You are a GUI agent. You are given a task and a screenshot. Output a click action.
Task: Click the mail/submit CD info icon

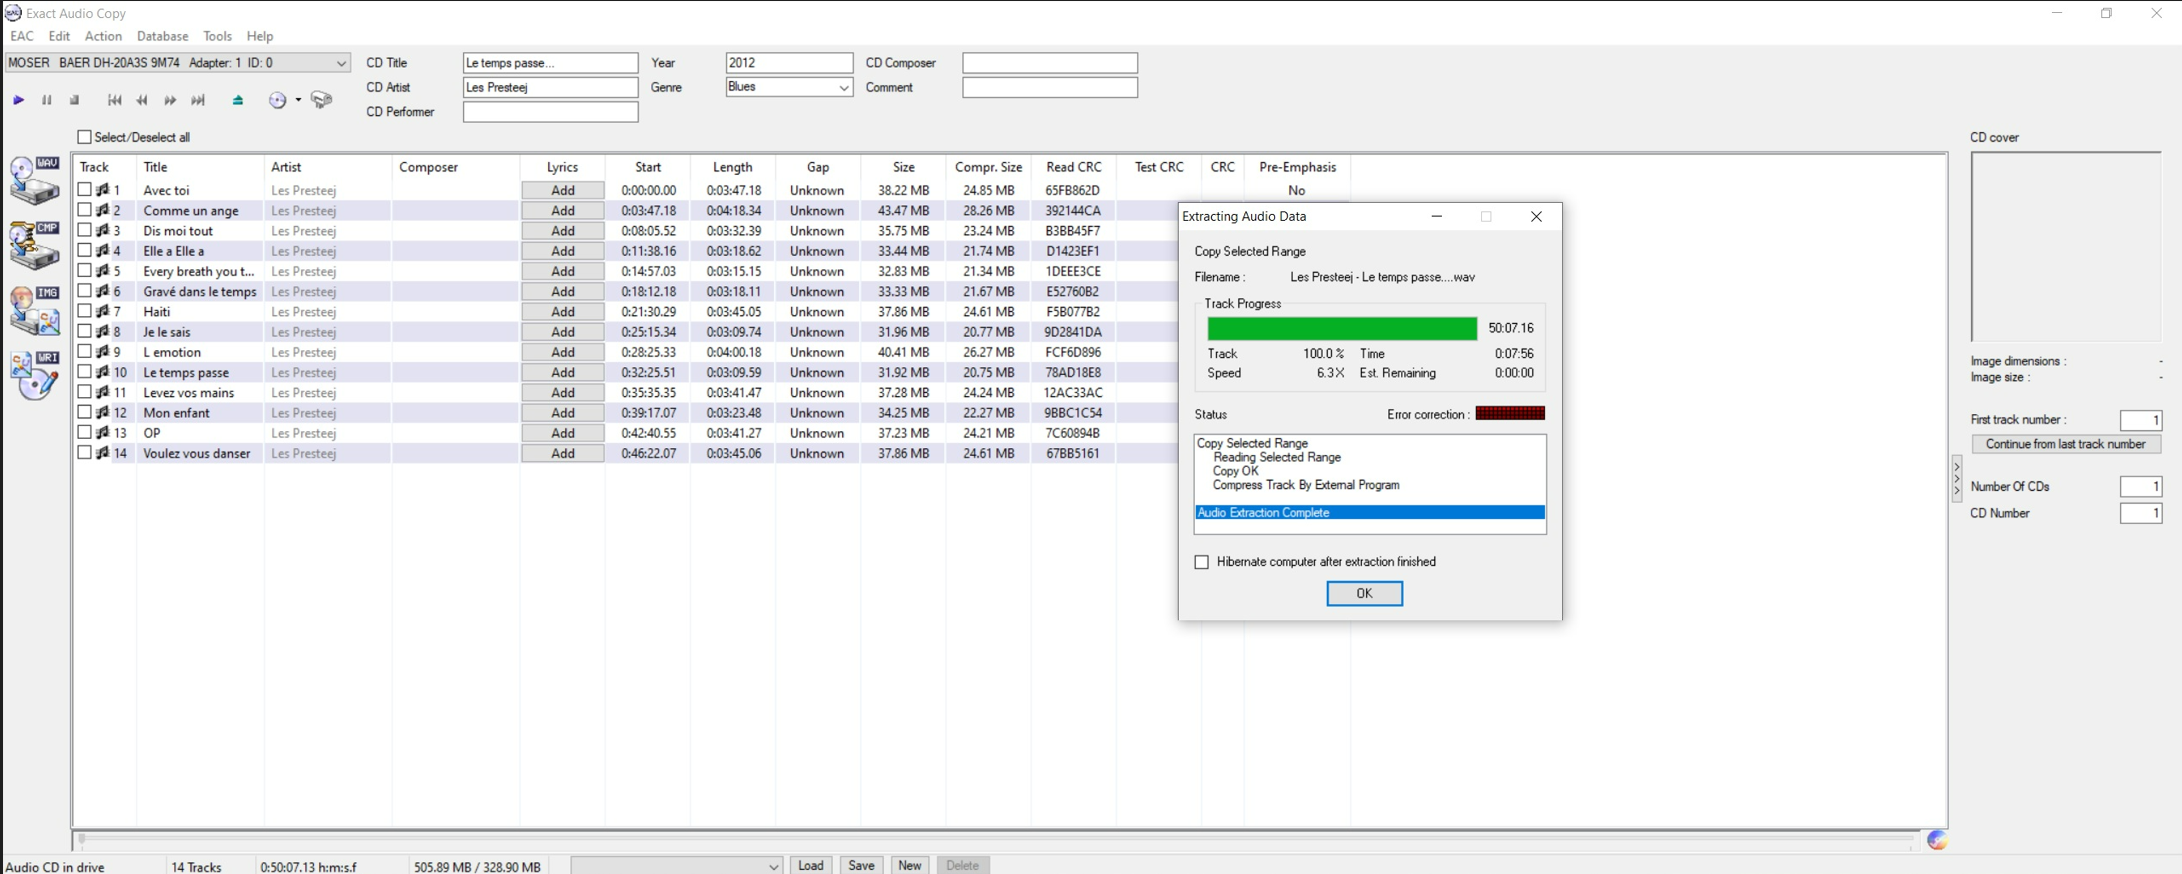(x=321, y=100)
